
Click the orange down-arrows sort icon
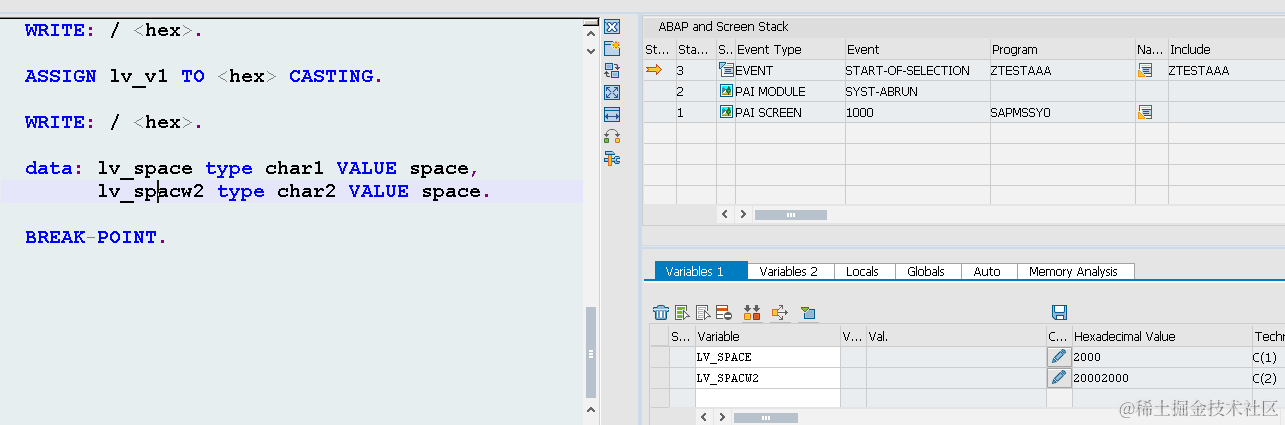[752, 312]
